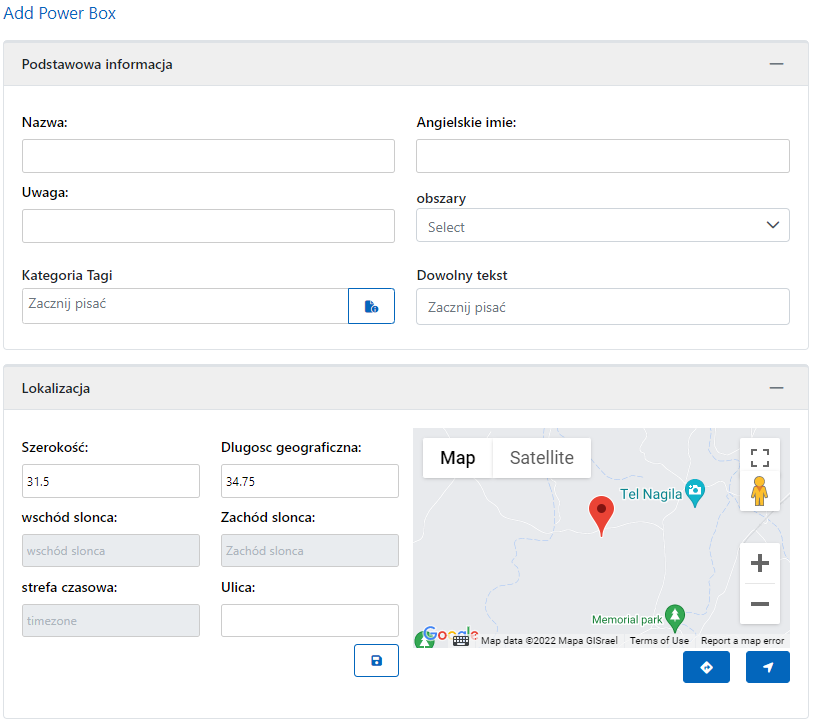Viewport: 816px width, 727px height.
Task: Click the blue directions diamond button
Action: [x=706, y=667]
